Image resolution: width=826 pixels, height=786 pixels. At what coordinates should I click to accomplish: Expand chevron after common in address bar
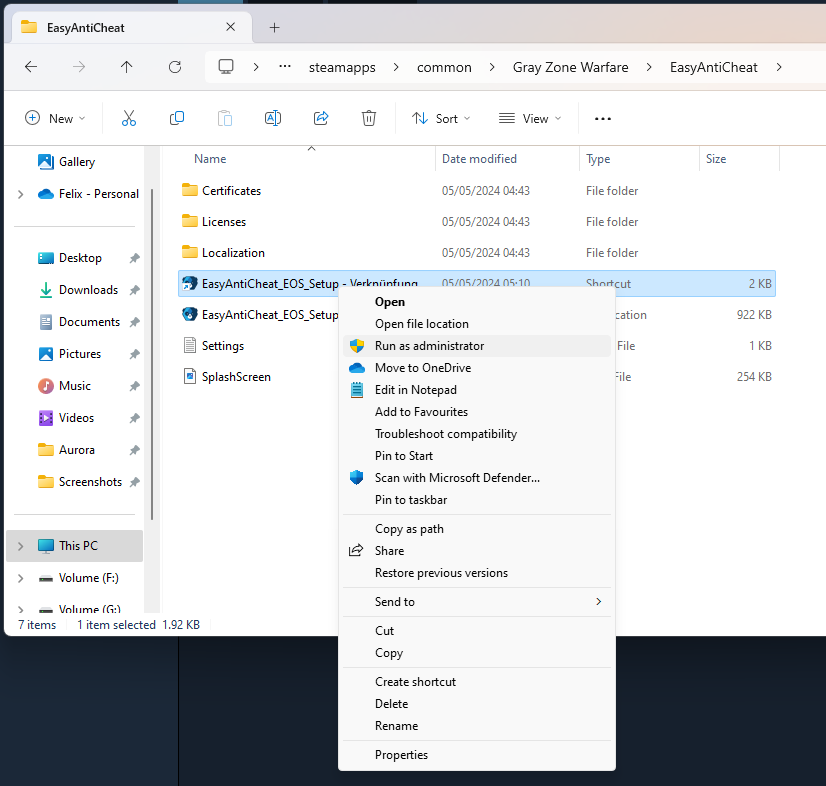[492, 67]
